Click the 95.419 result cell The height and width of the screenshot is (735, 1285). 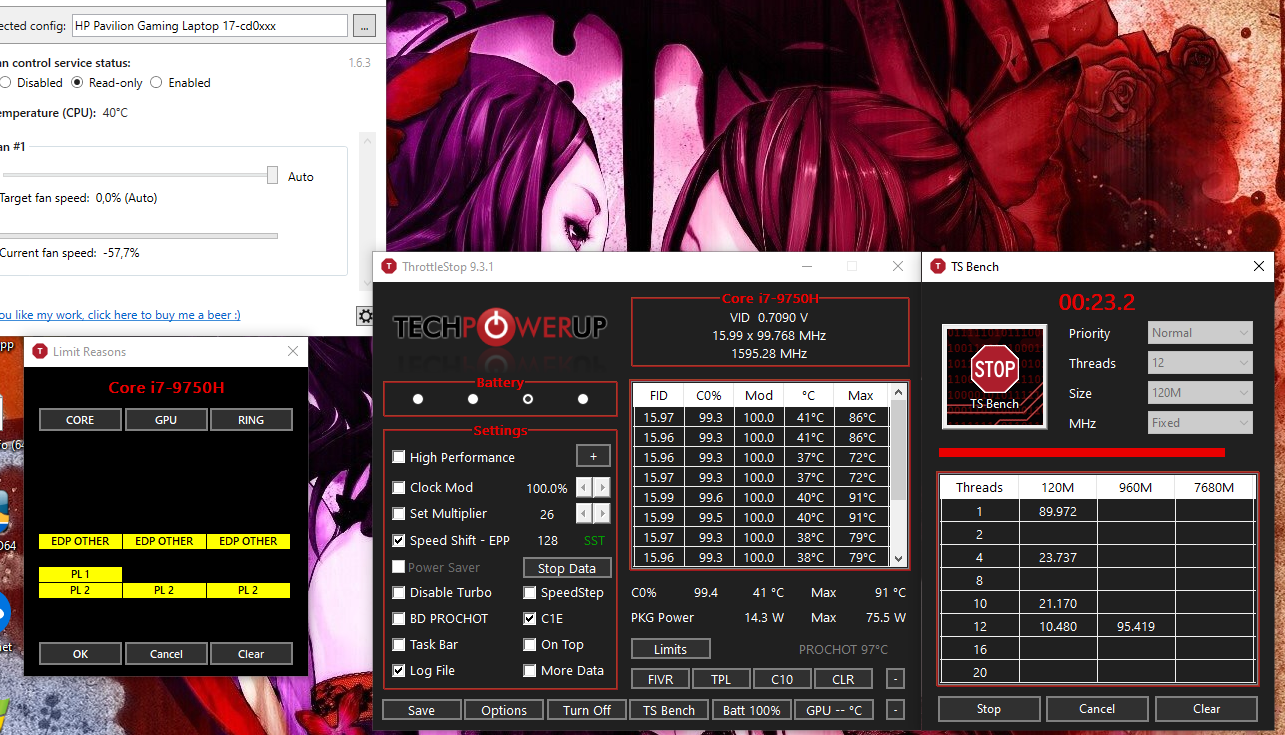(1136, 627)
